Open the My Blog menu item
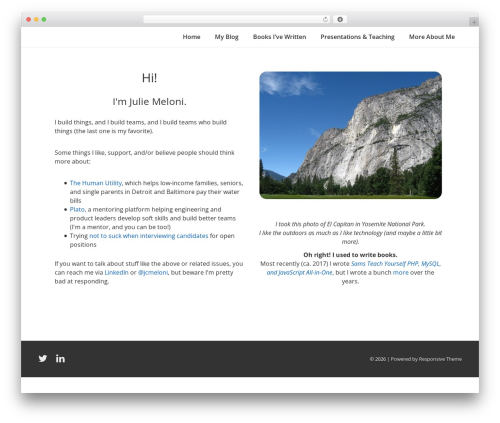 click(x=227, y=37)
